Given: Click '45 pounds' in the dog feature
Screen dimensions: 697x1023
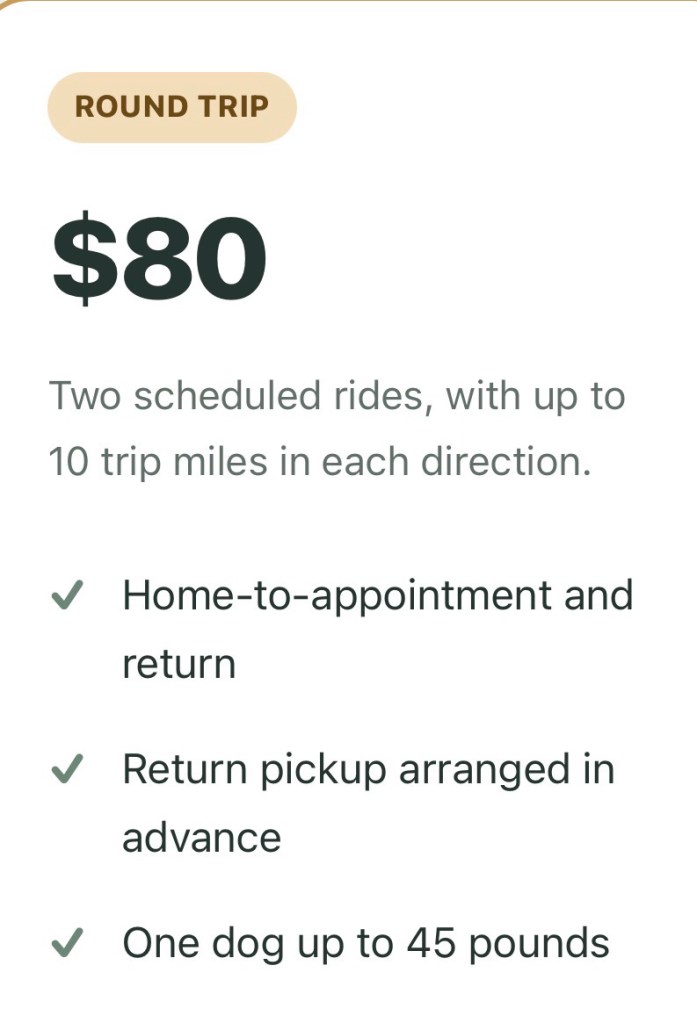Looking at the screenshot, I should click(x=508, y=944).
